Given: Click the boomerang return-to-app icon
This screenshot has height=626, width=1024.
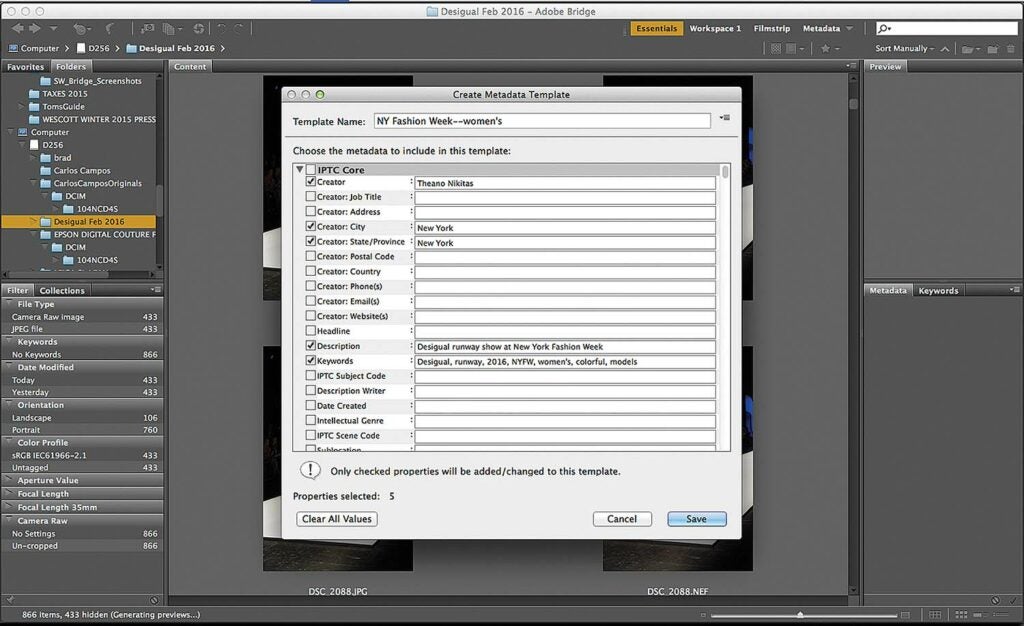Looking at the screenshot, I should pos(110,29).
